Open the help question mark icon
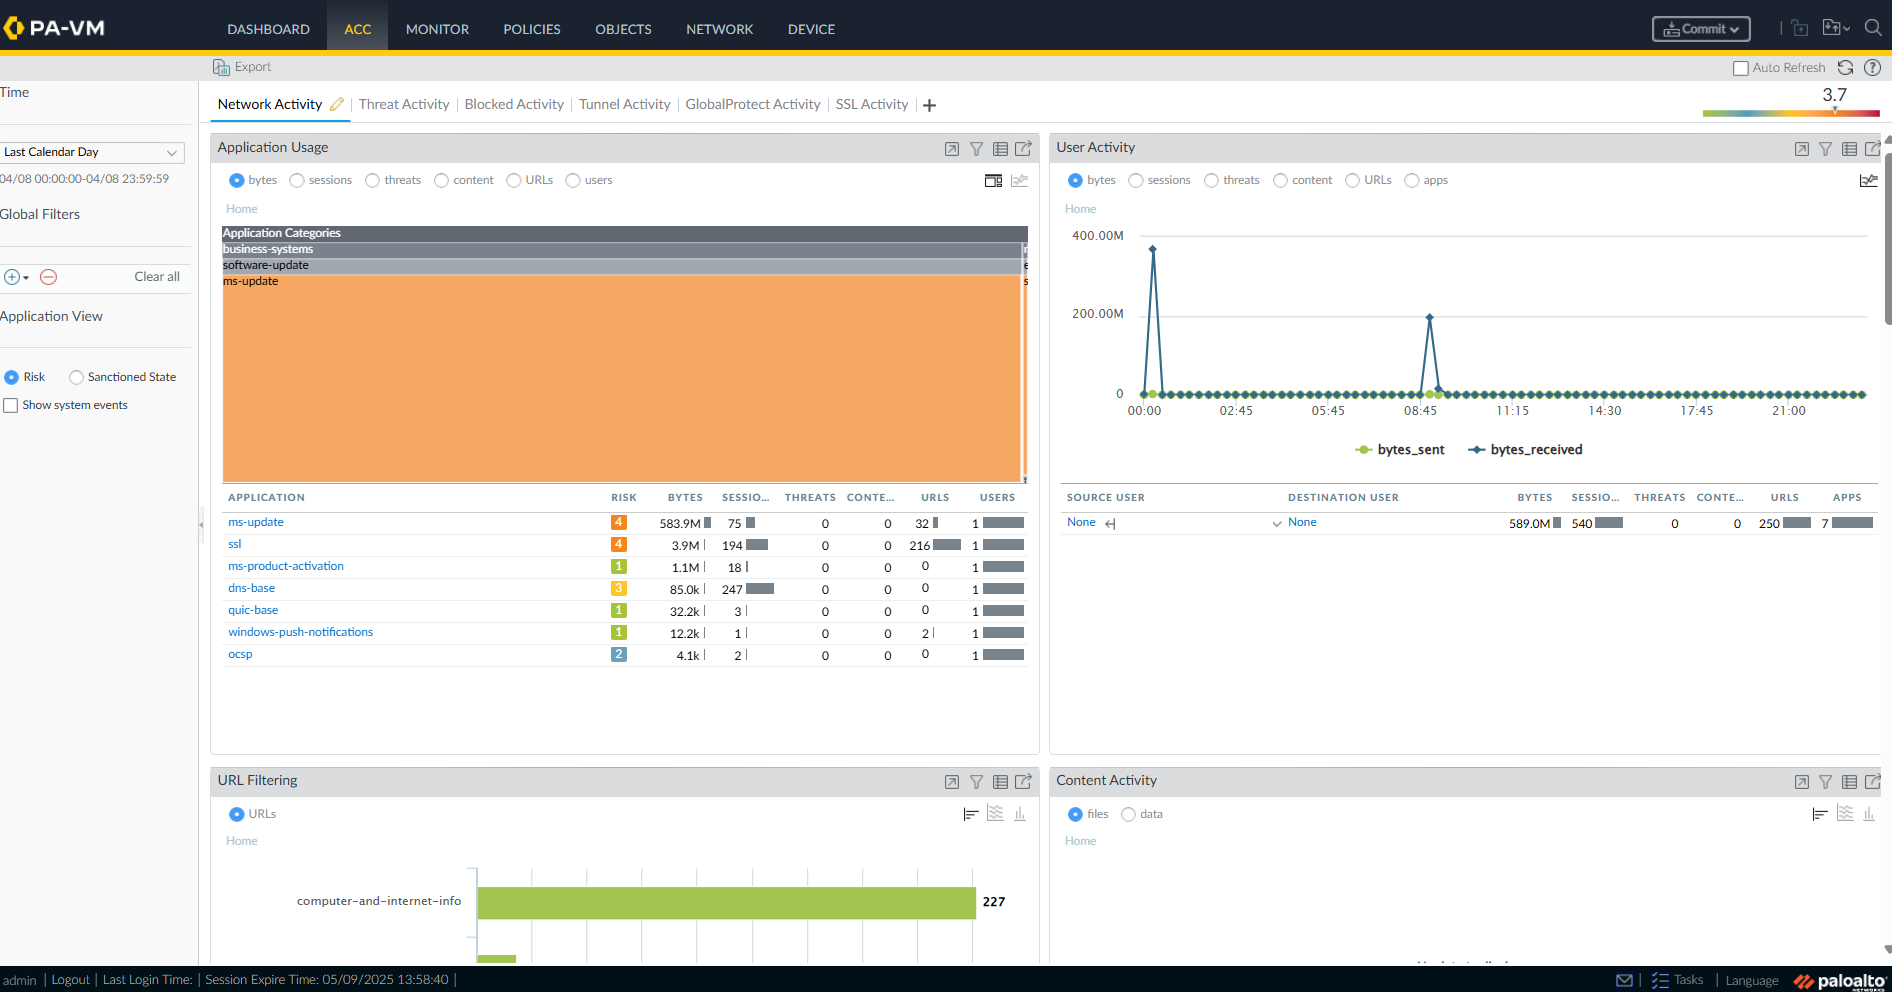 (1872, 68)
